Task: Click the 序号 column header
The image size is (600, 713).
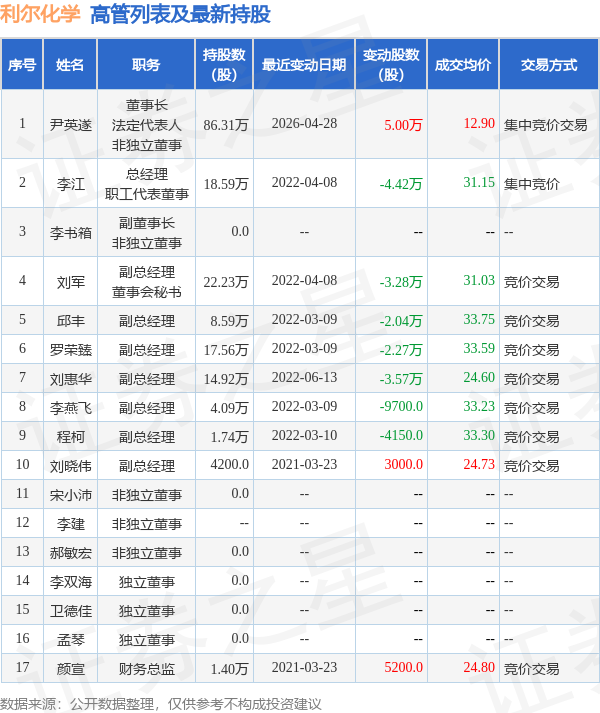Action: click(x=22, y=65)
